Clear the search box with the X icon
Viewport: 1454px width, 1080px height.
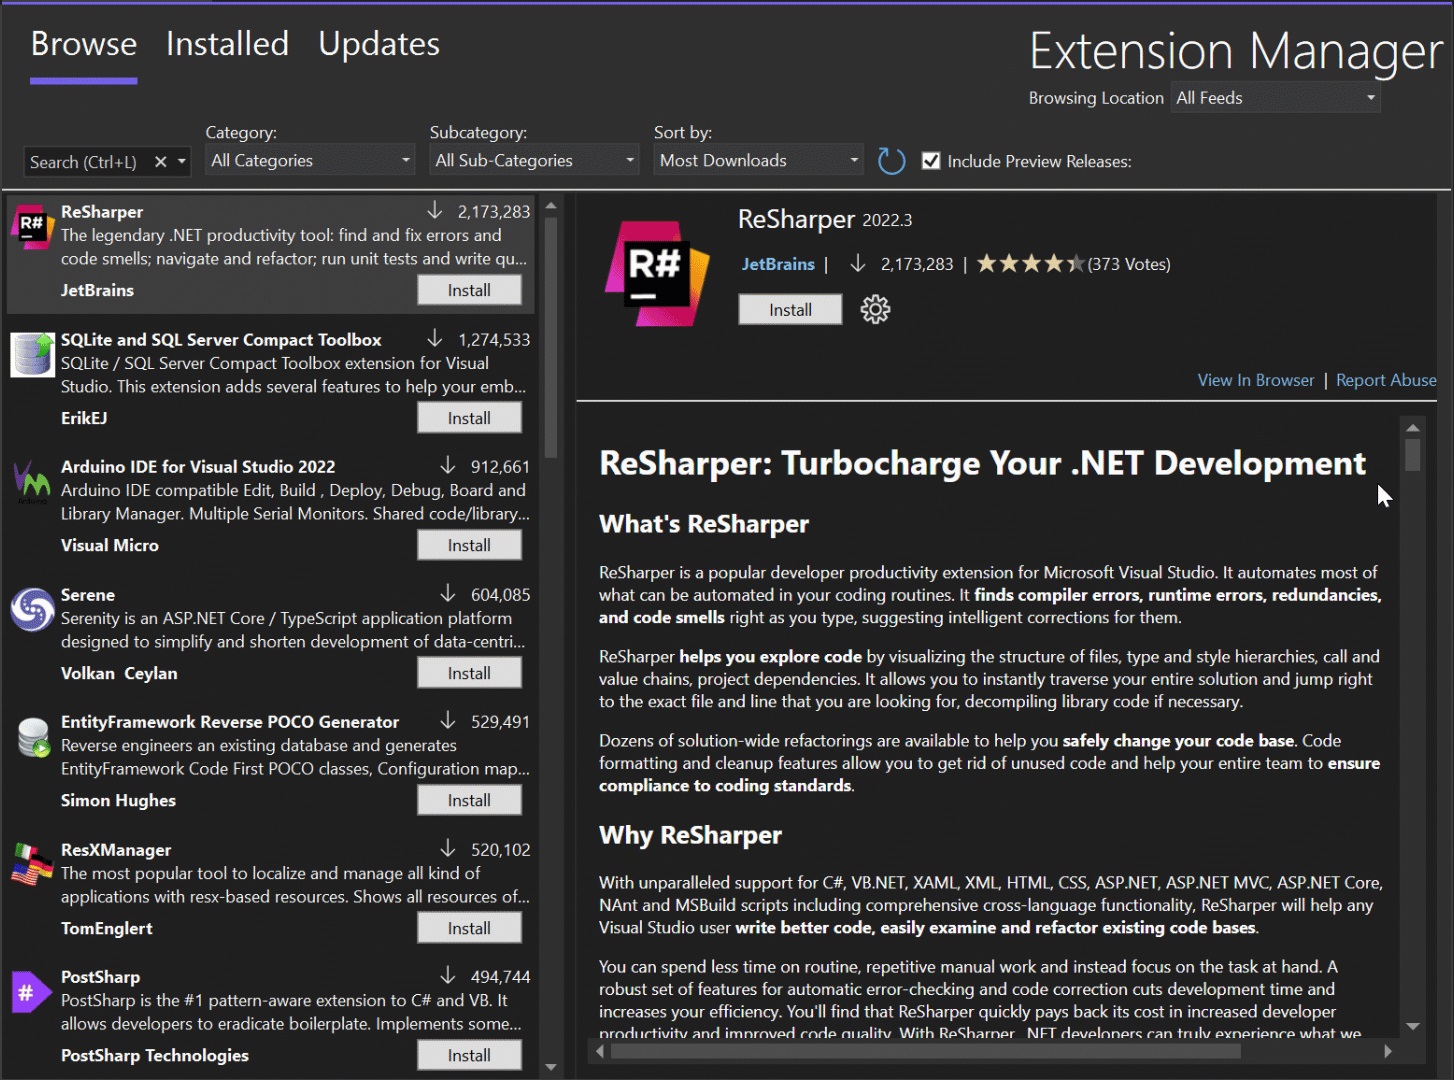(x=160, y=161)
